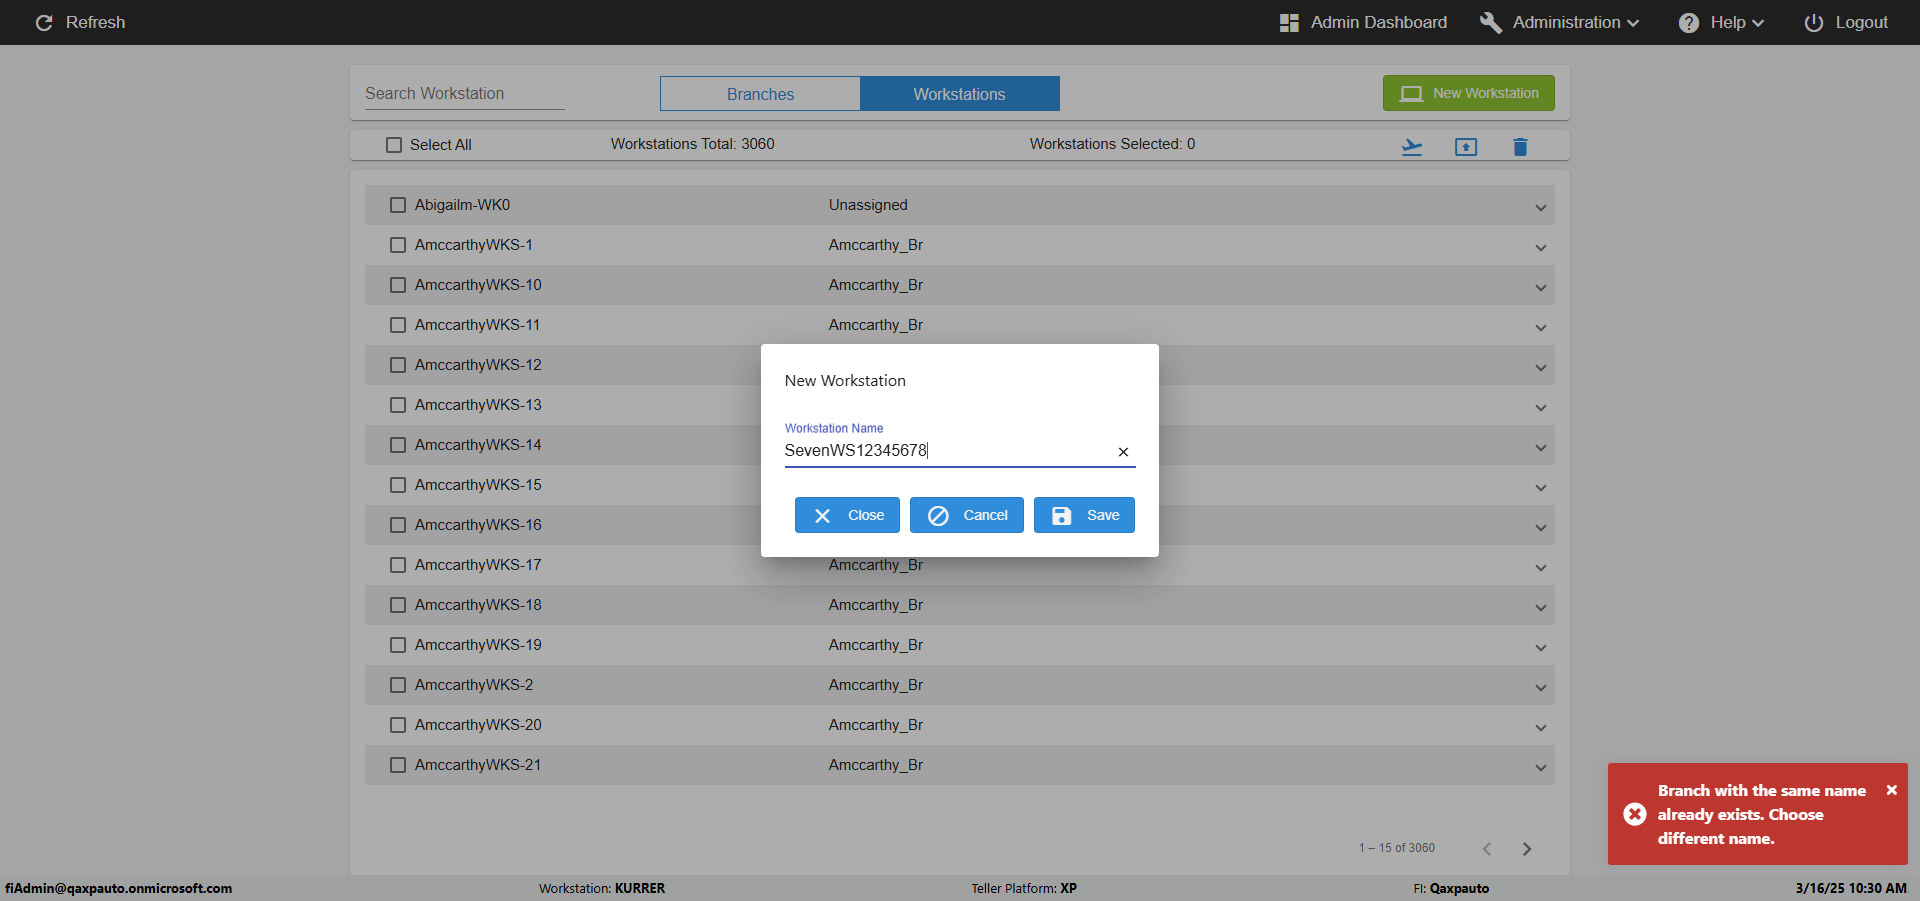Clear the Workstation Name field with X
The height and width of the screenshot is (901, 1920).
[1123, 452]
